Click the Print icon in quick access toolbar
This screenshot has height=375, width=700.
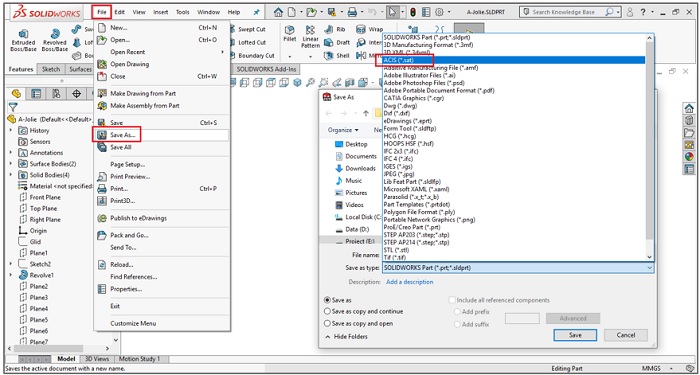point(352,12)
